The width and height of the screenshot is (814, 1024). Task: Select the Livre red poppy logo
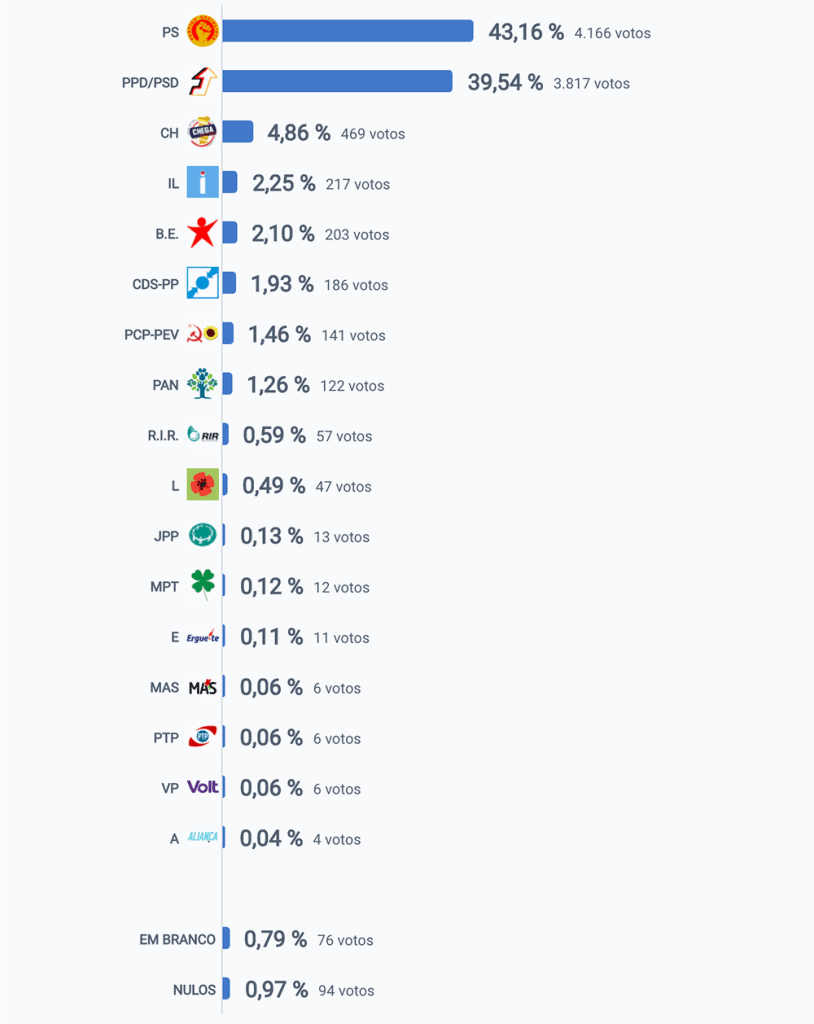tap(203, 485)
